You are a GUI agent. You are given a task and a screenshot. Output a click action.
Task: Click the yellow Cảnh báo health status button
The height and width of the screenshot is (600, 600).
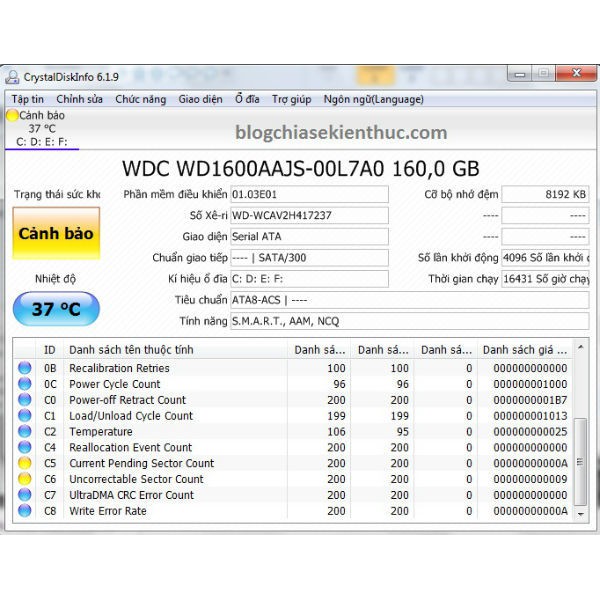(56, 234)
